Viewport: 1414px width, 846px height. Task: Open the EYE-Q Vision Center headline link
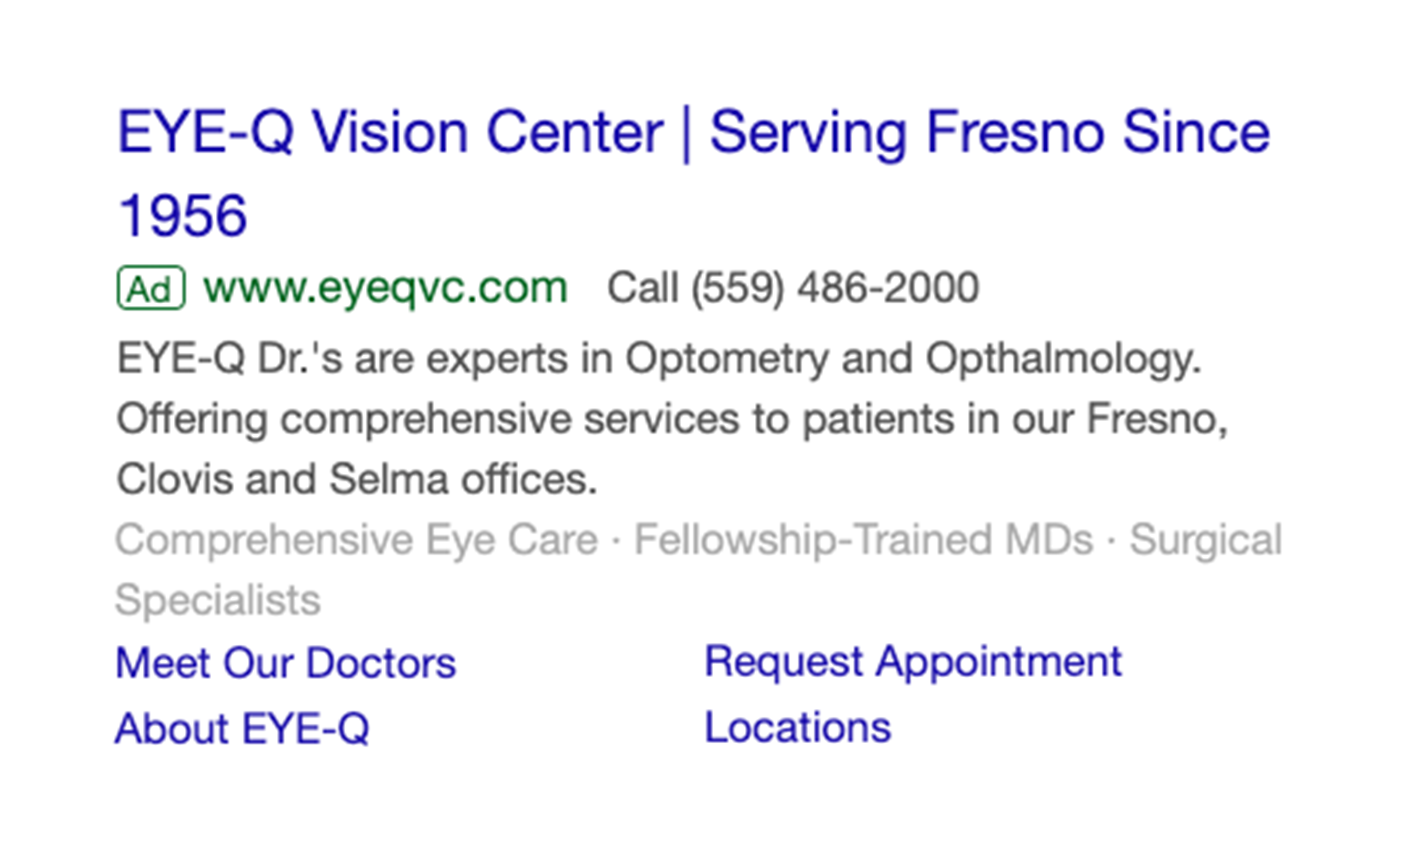coord(390,133)
